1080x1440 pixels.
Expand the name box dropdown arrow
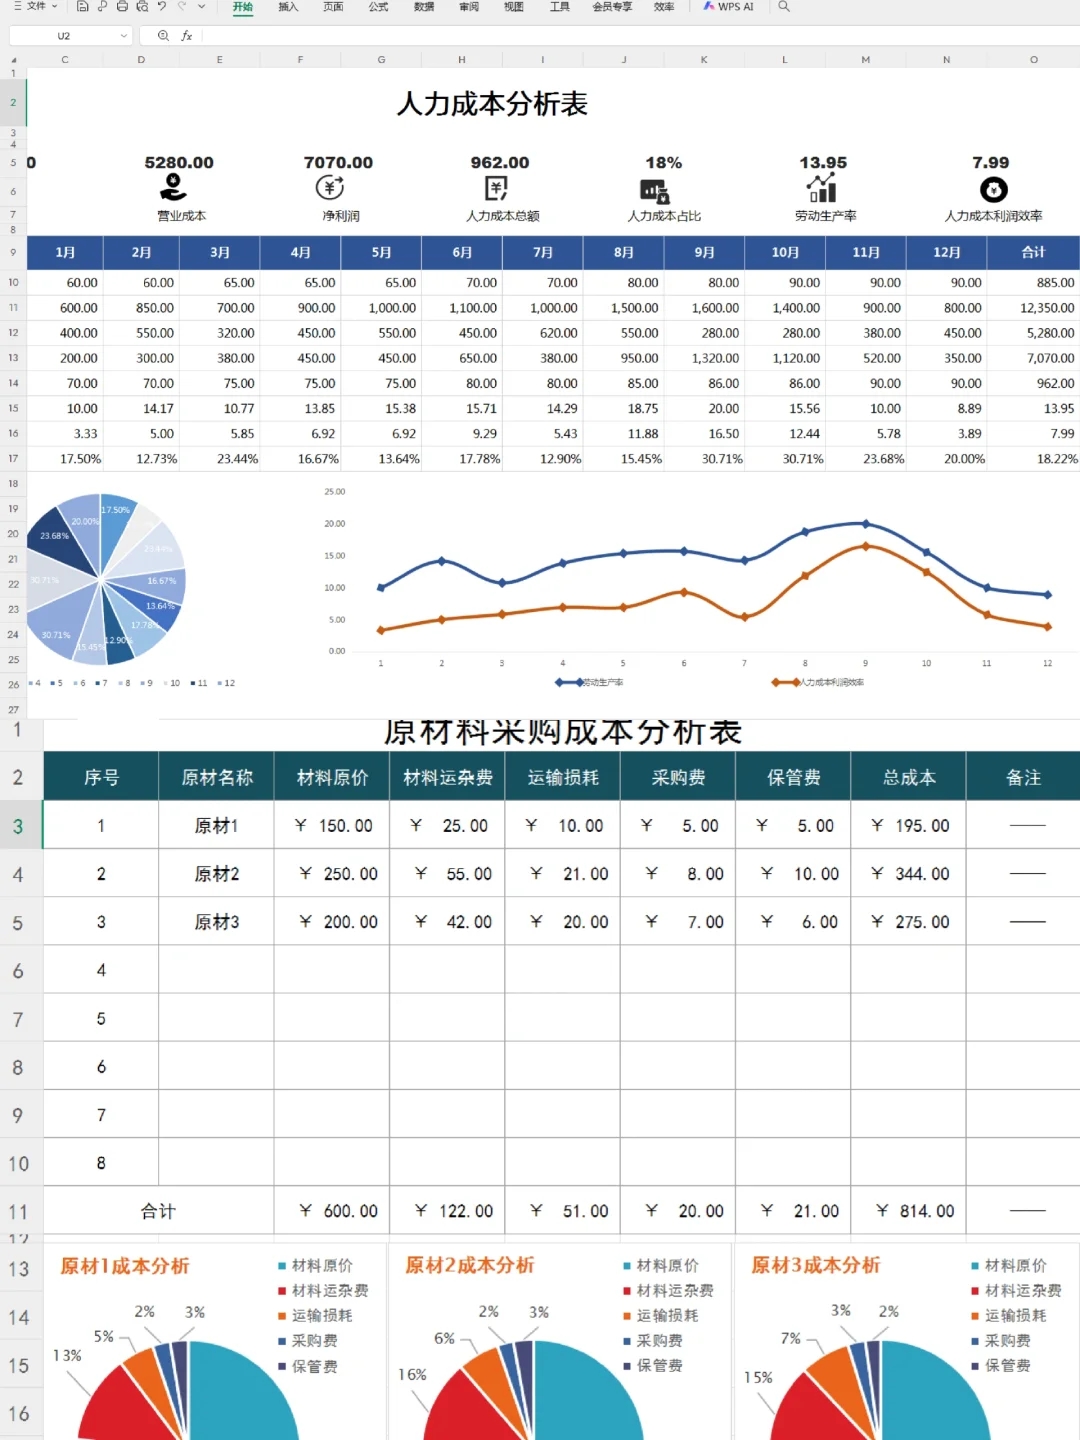(124, 36)
